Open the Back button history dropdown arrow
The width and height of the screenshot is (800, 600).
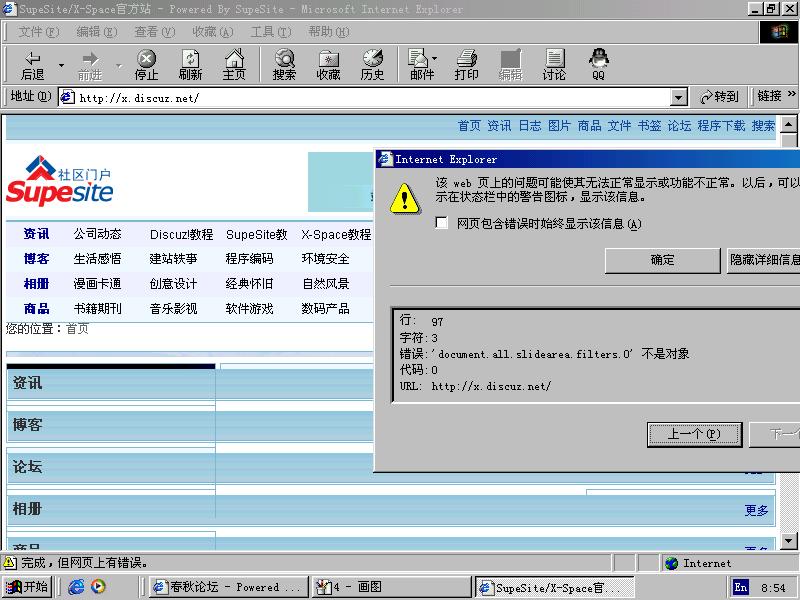pos(61,65)
